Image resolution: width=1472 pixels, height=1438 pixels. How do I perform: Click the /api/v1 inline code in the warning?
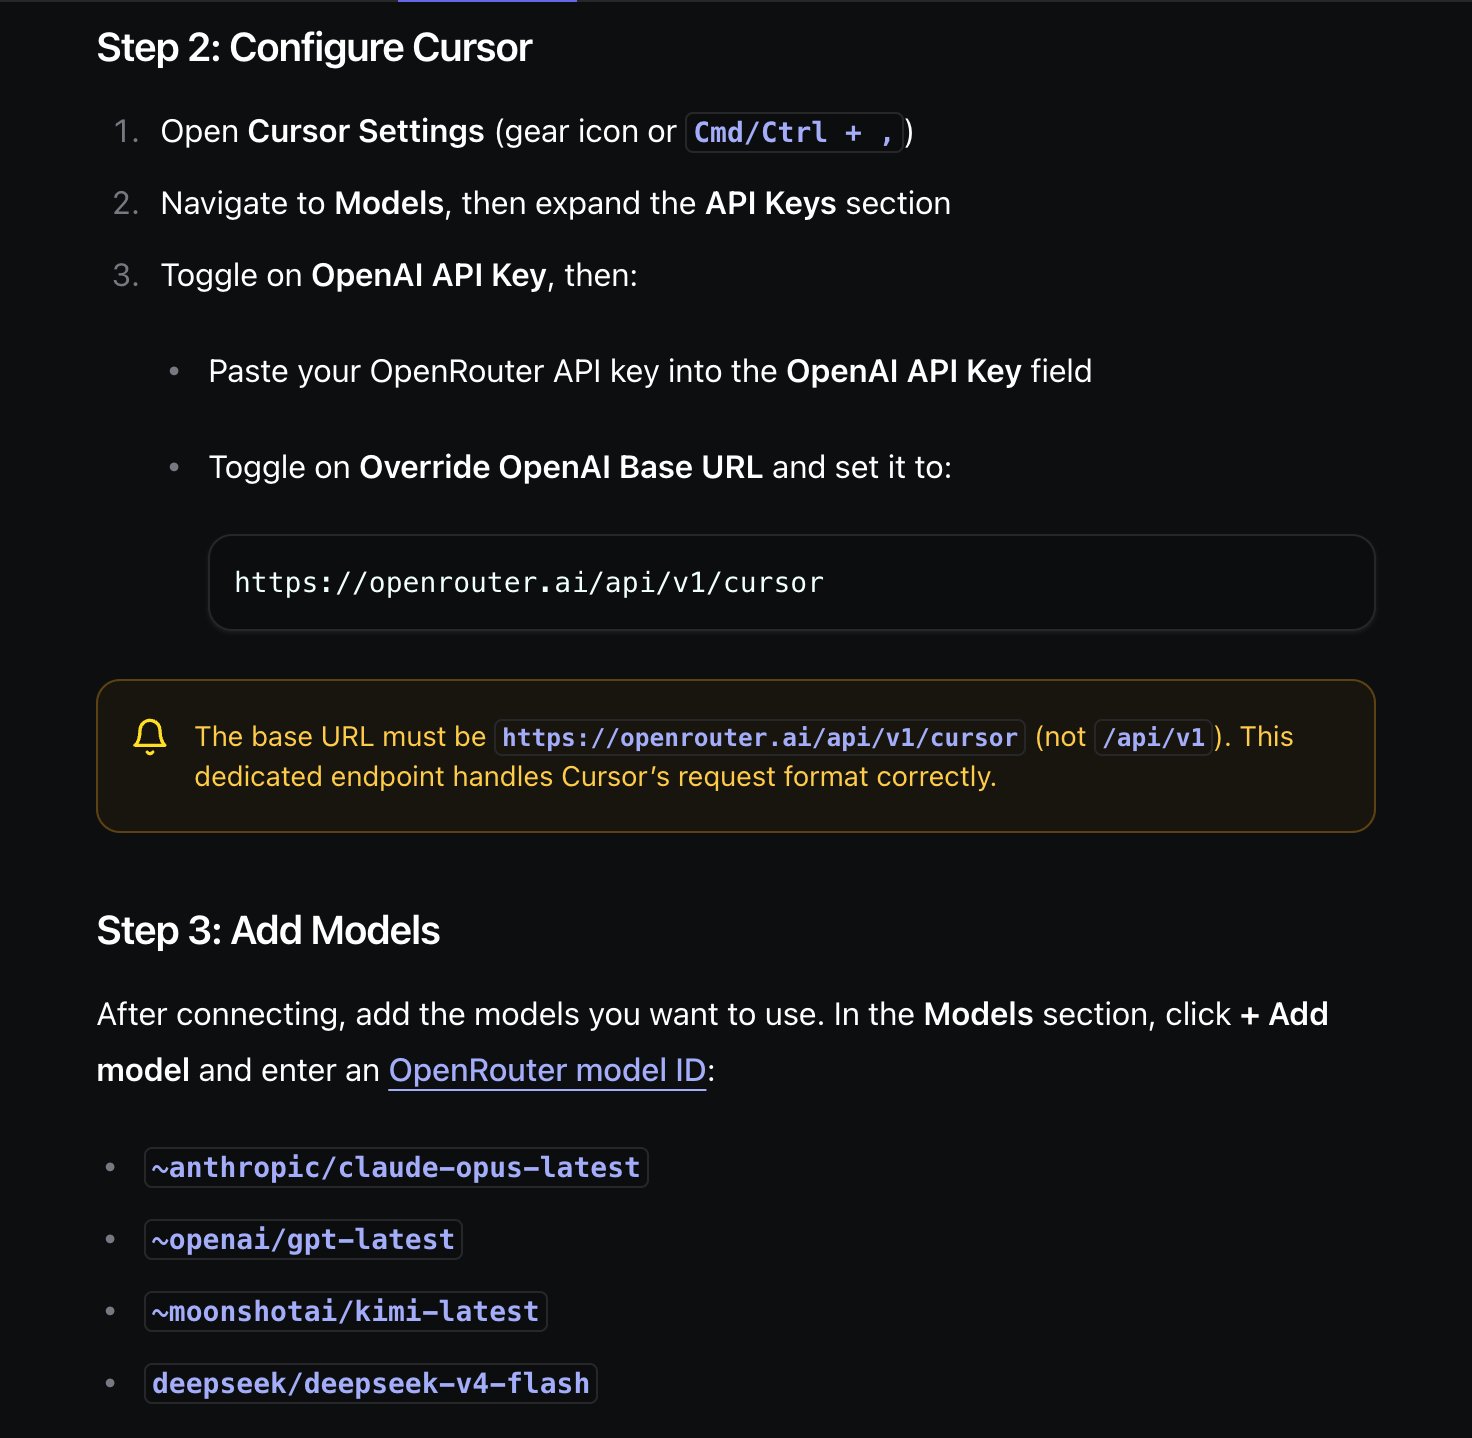coord(1153,737)
